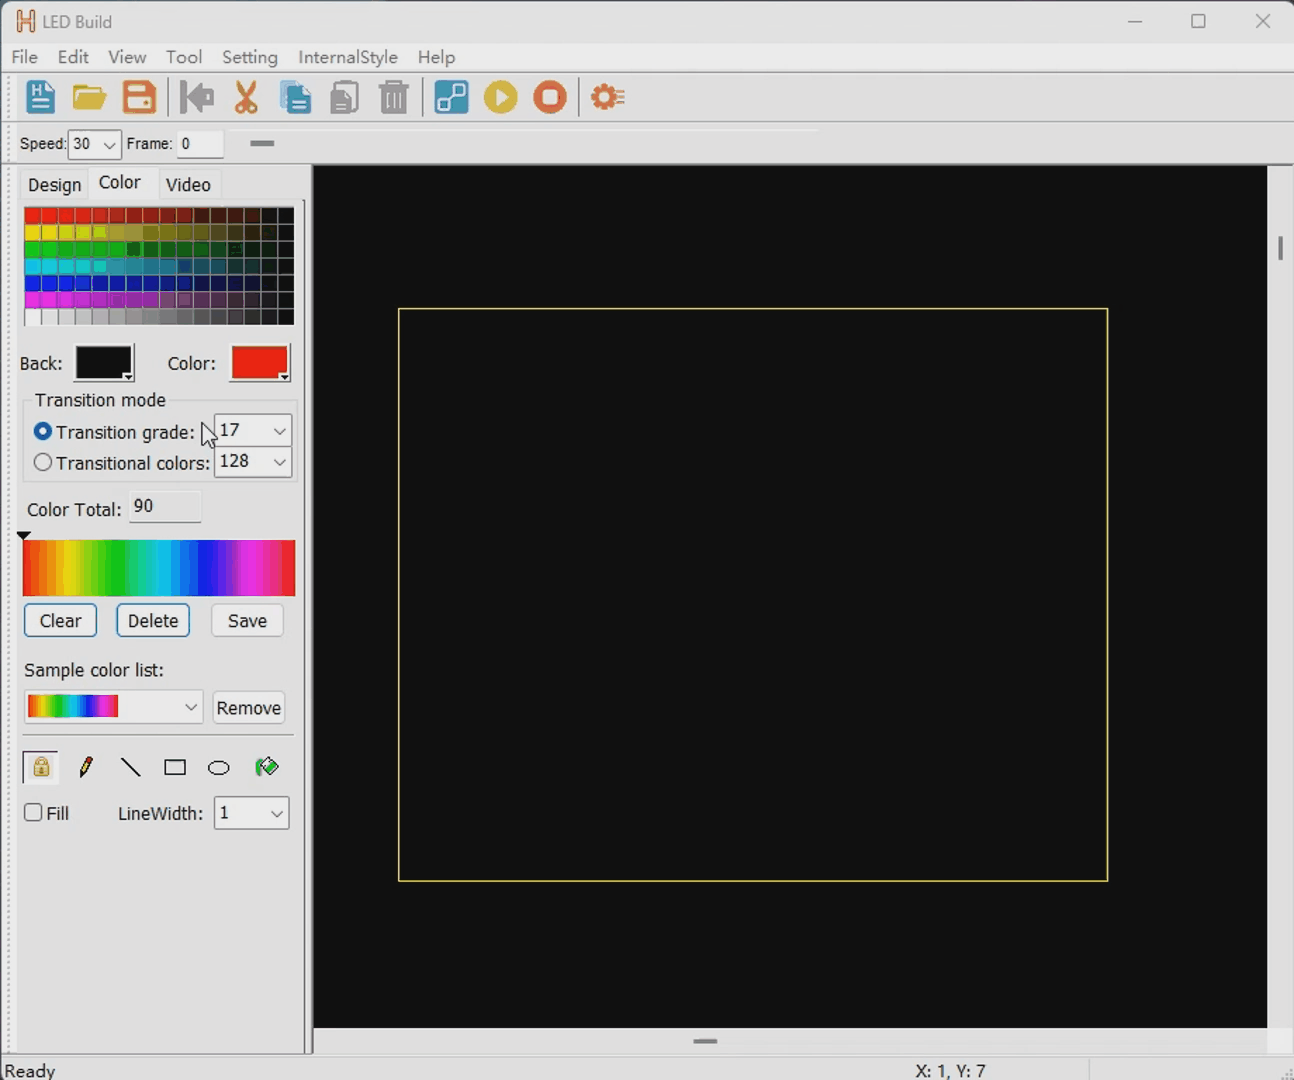This screenshot has height=1080, width=1294.
Task: Select the Transition grade radio button
Action: pos(42,431)
